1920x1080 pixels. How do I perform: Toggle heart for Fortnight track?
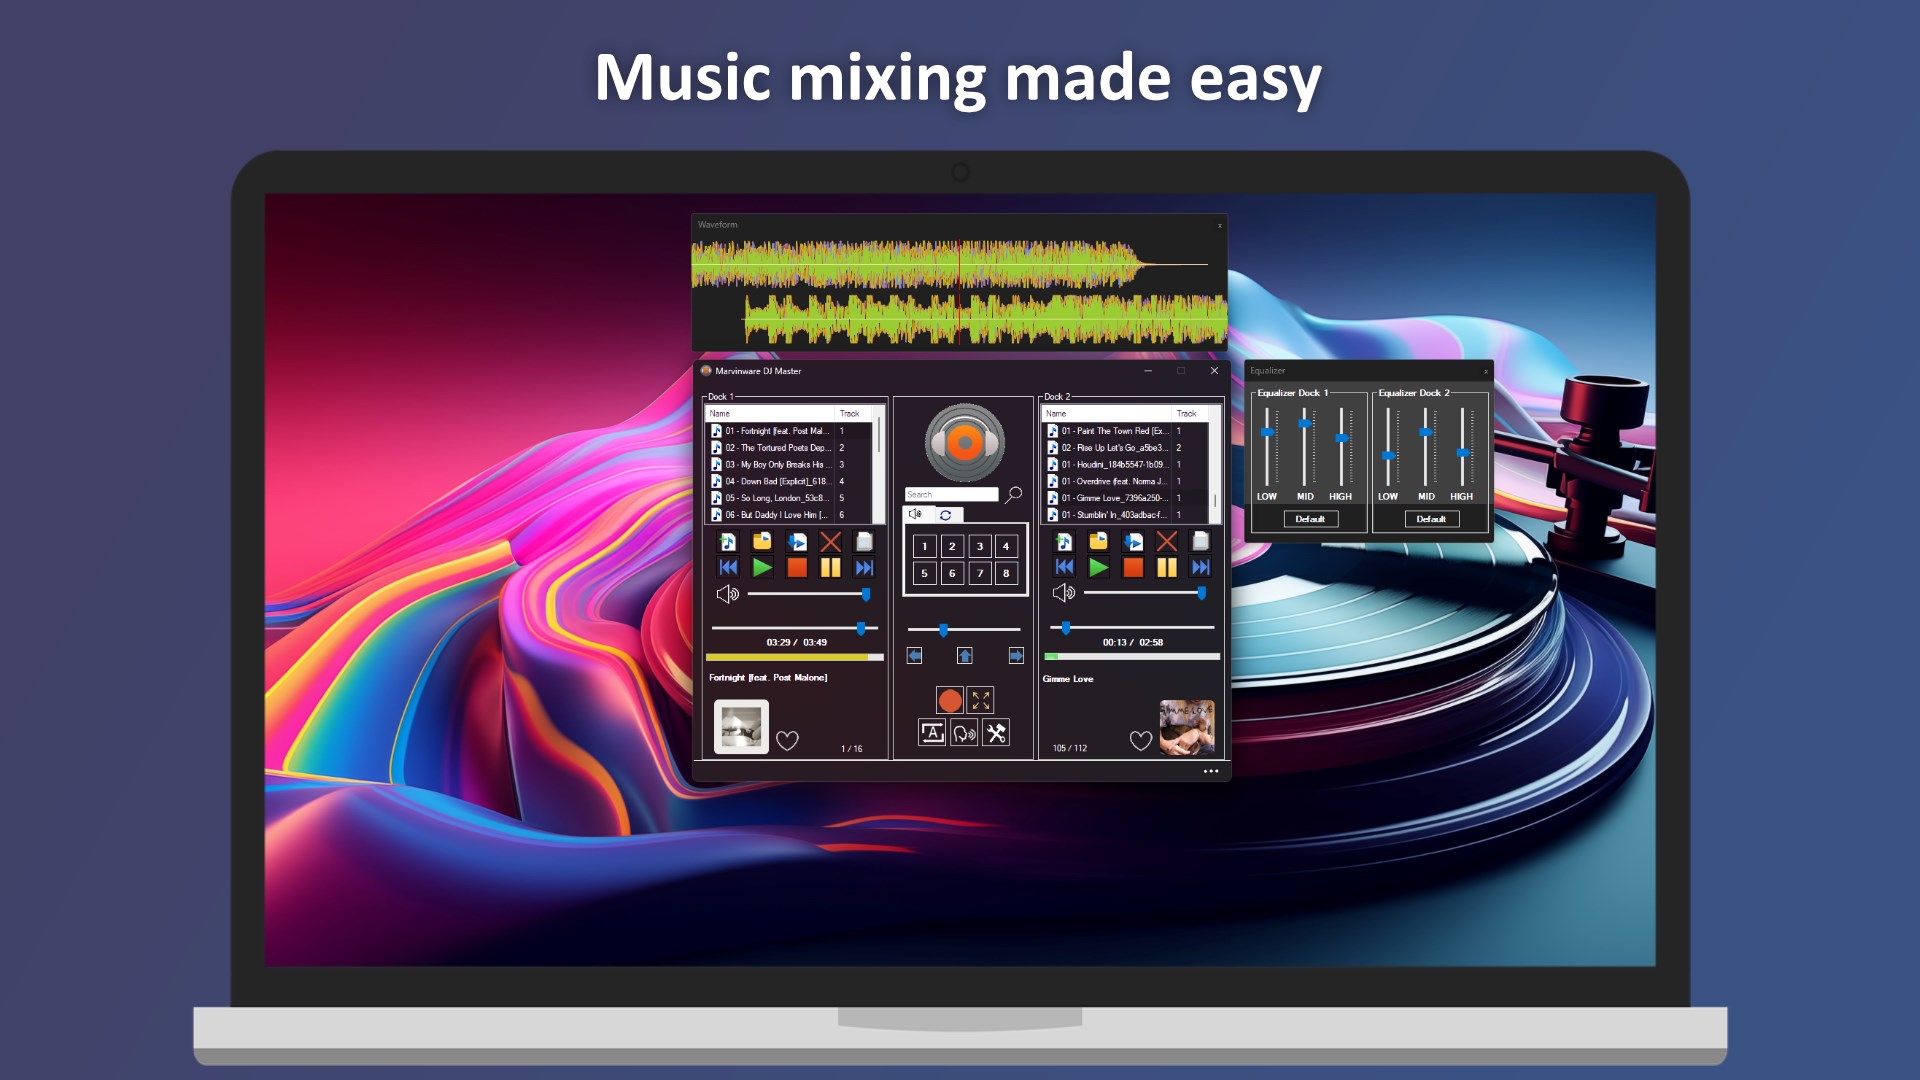pyautogui.click(x=788, y=741)
